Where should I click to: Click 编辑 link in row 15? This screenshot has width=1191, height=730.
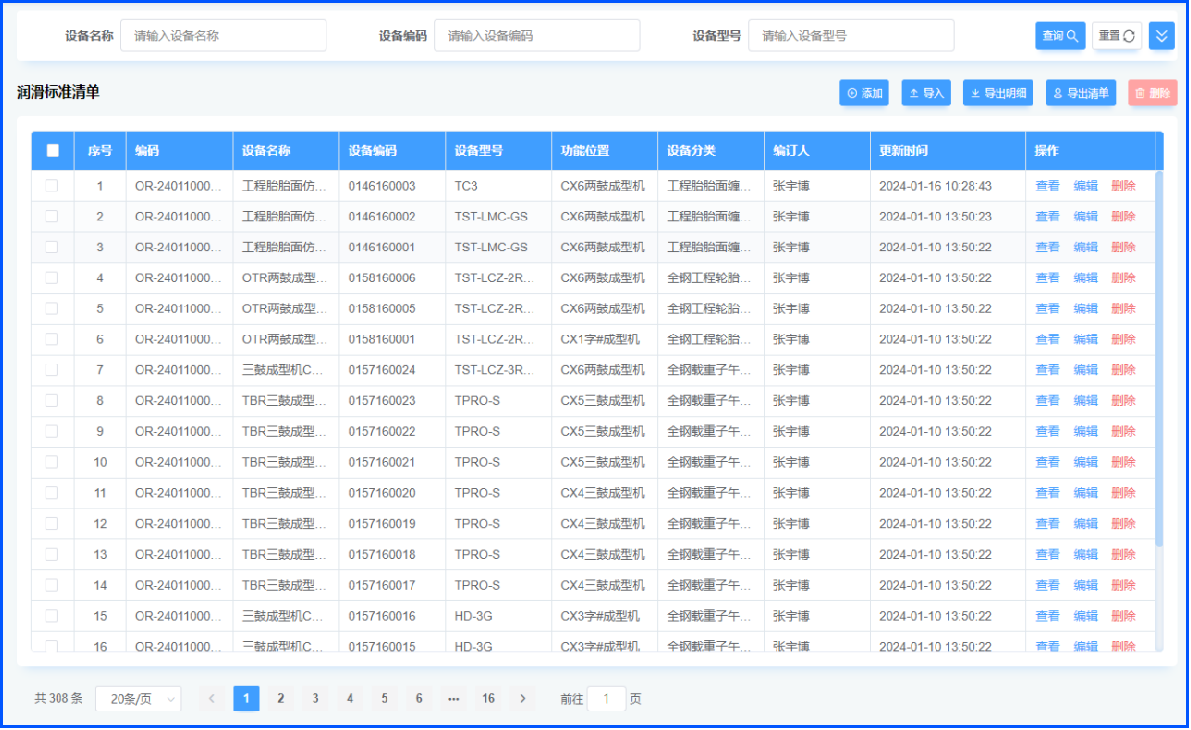click(1085, 616)
